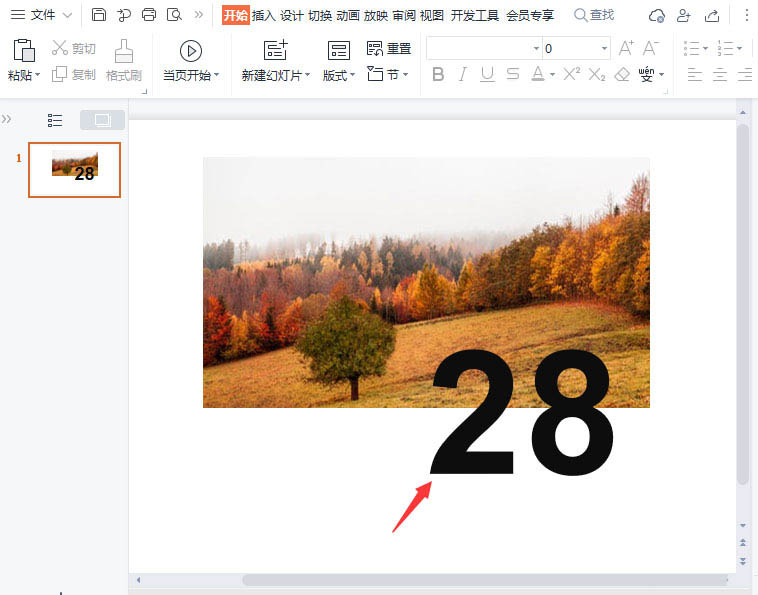Viewport: 758px width, 595px height.
Task: Toggle Bold text formatting
Action: click(438, 74)
